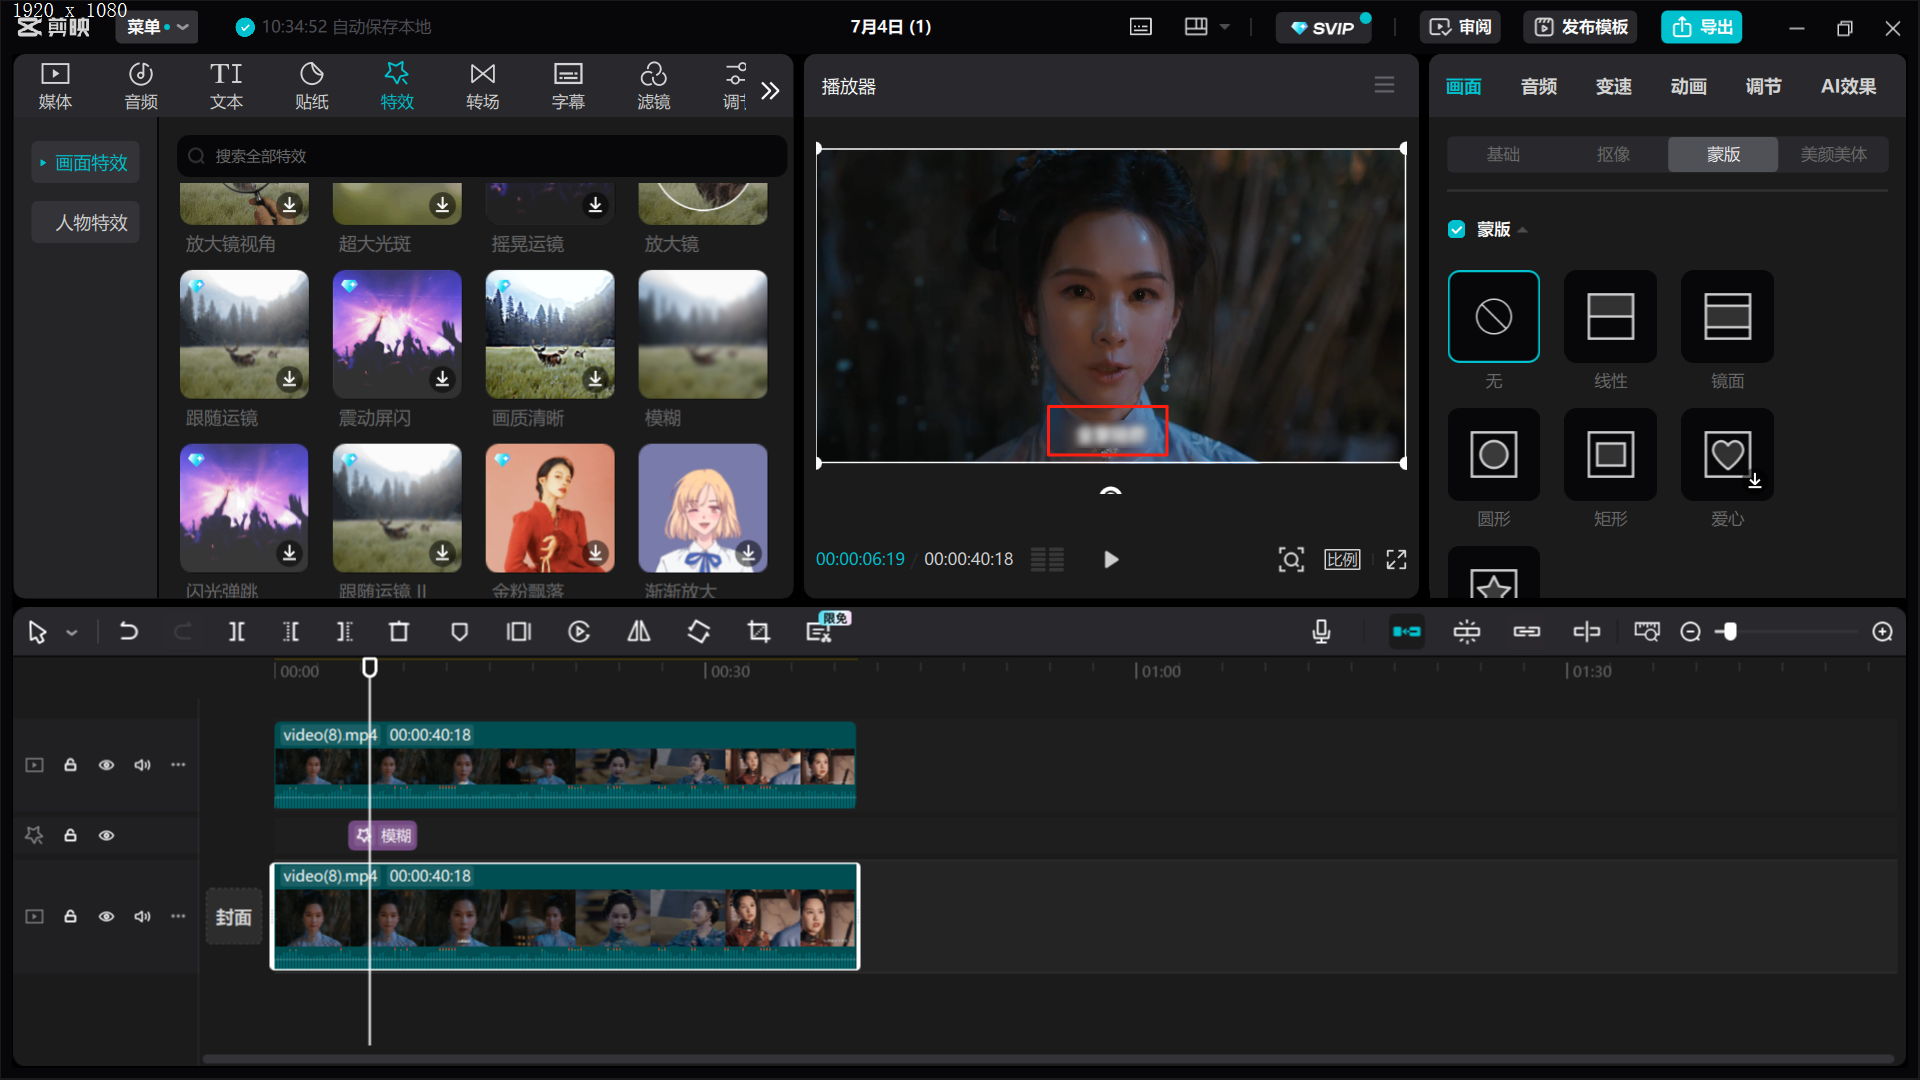This screenshot has height=1080, width=1920.
Task: Click the 发布模板 publish template button
Action: coord(1582,27)
